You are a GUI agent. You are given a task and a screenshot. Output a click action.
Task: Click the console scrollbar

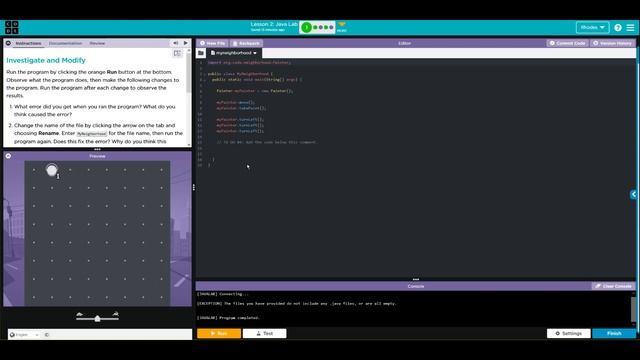click(633, 308)
